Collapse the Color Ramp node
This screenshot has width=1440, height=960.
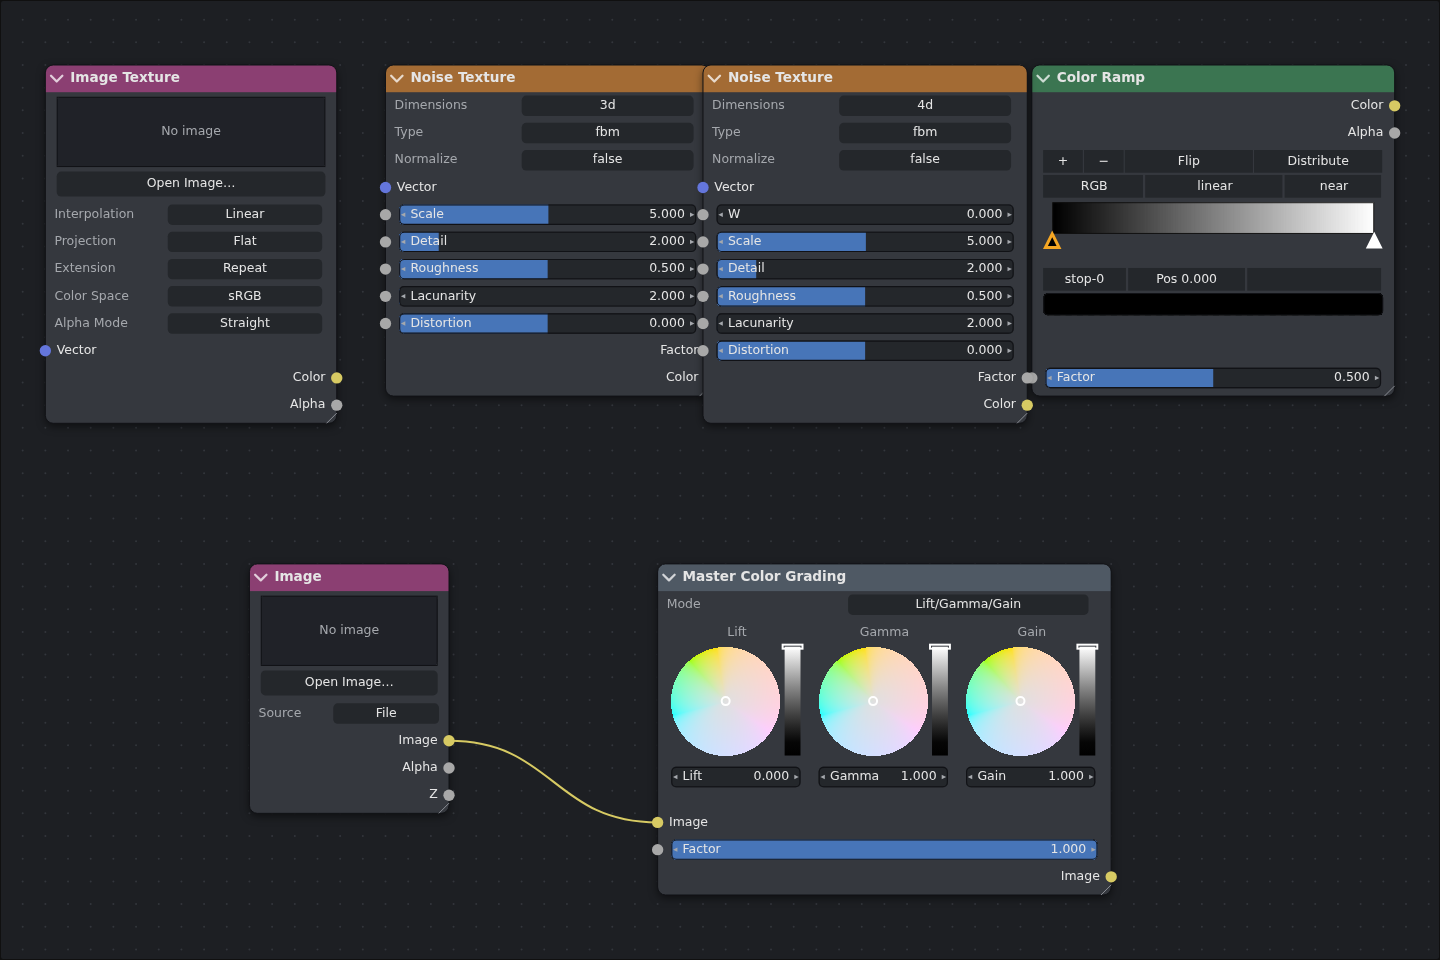[1043, 78]
